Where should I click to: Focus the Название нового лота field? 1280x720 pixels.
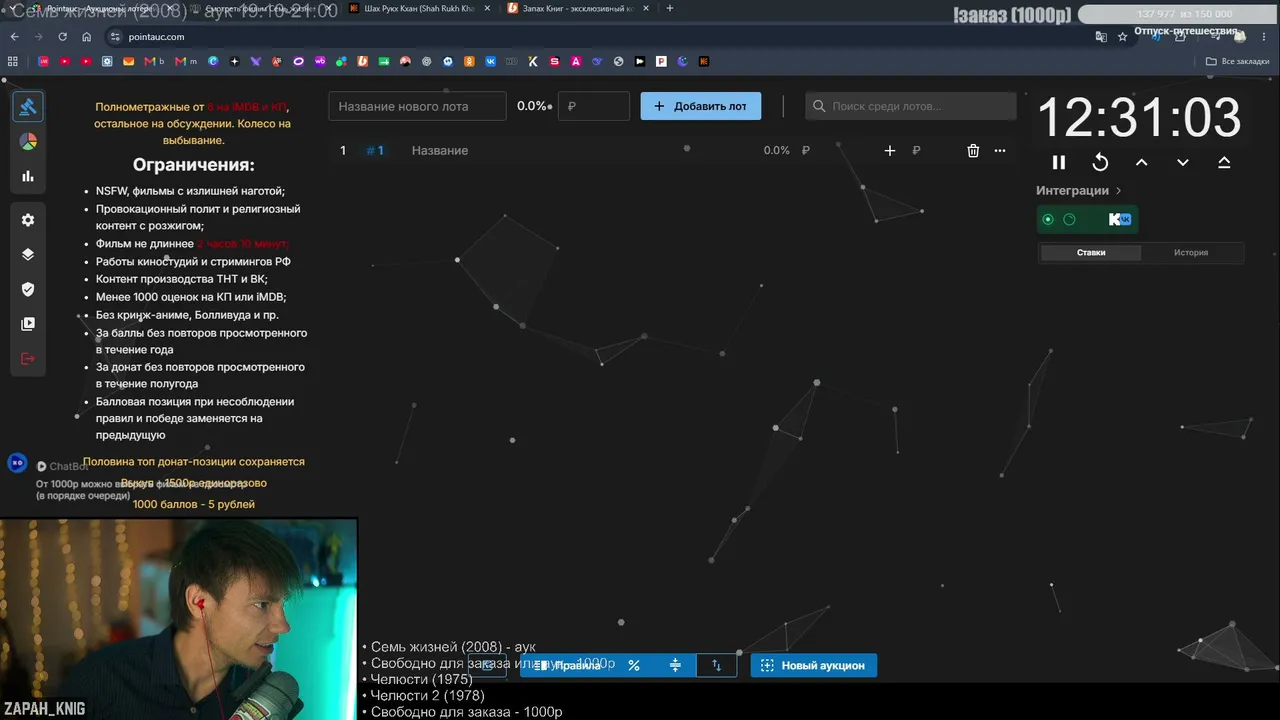click(x=418, y=106)
